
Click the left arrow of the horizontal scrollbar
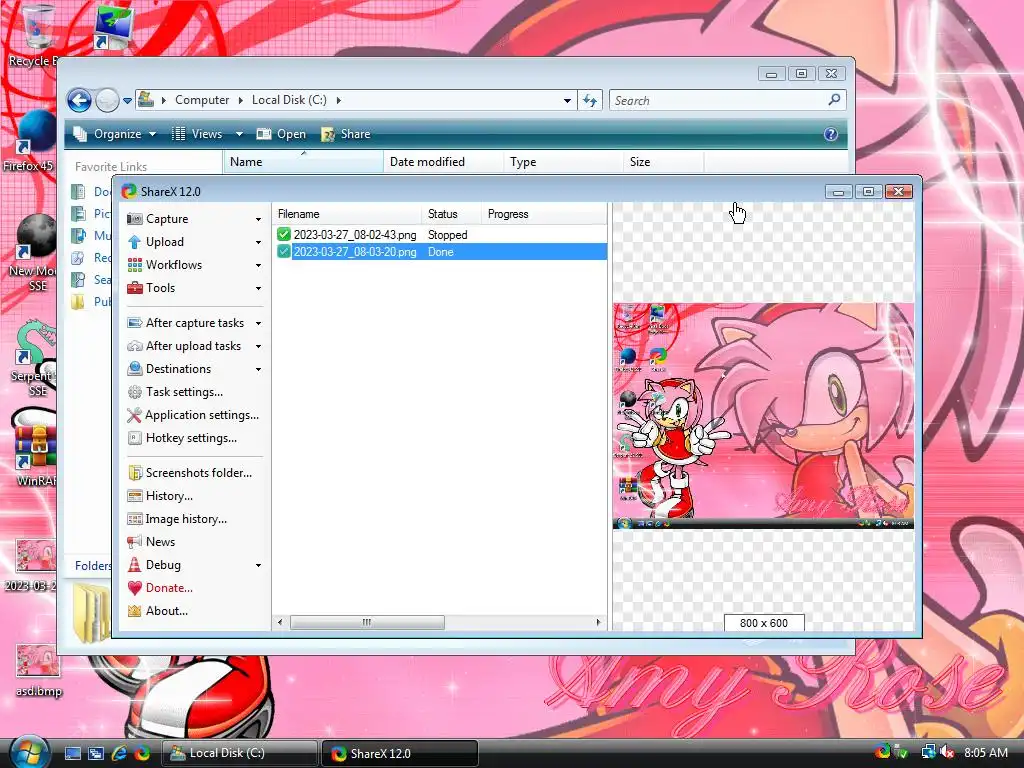(x=280, y=622)
